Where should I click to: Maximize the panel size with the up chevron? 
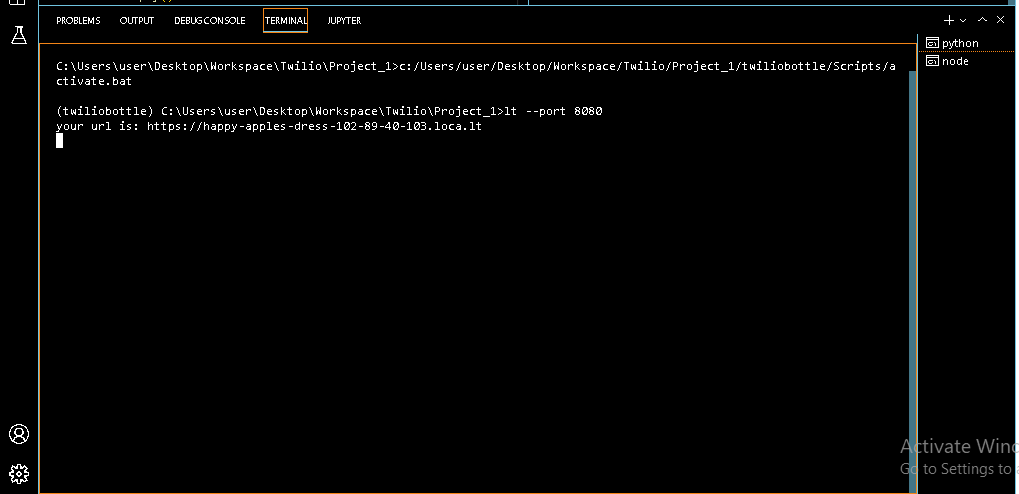pos(983,20)
